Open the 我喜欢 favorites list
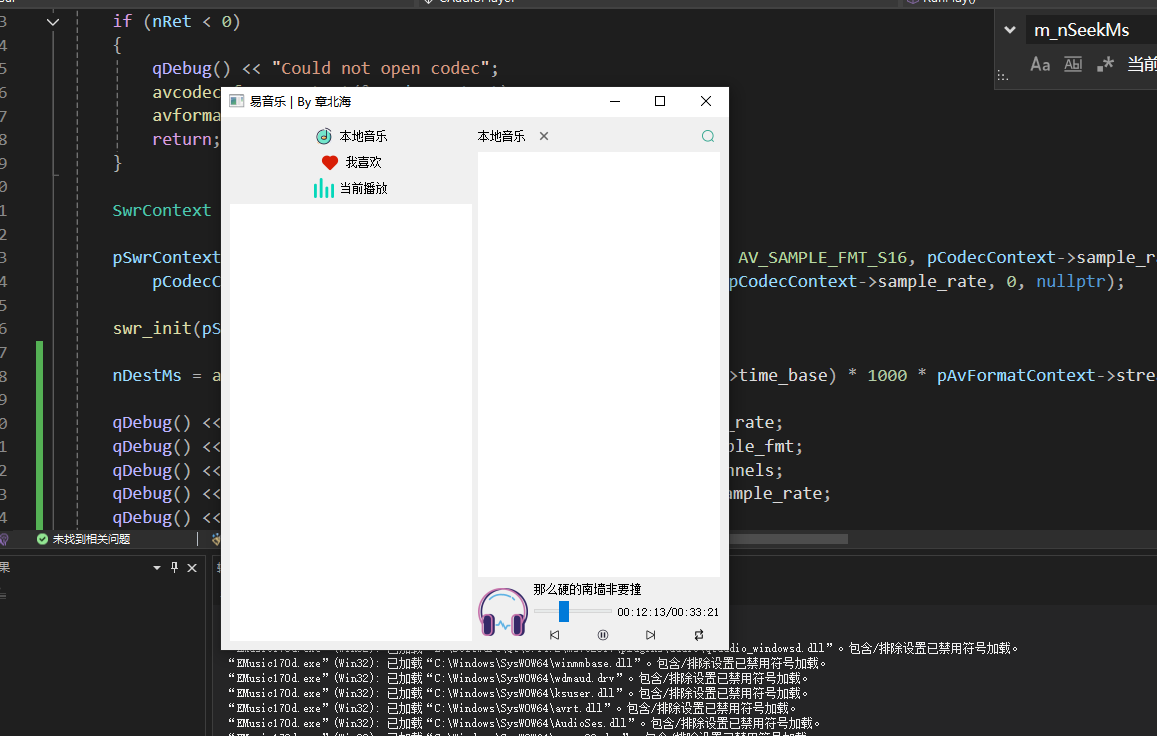Screen dimensions: 1157x736 351,162
